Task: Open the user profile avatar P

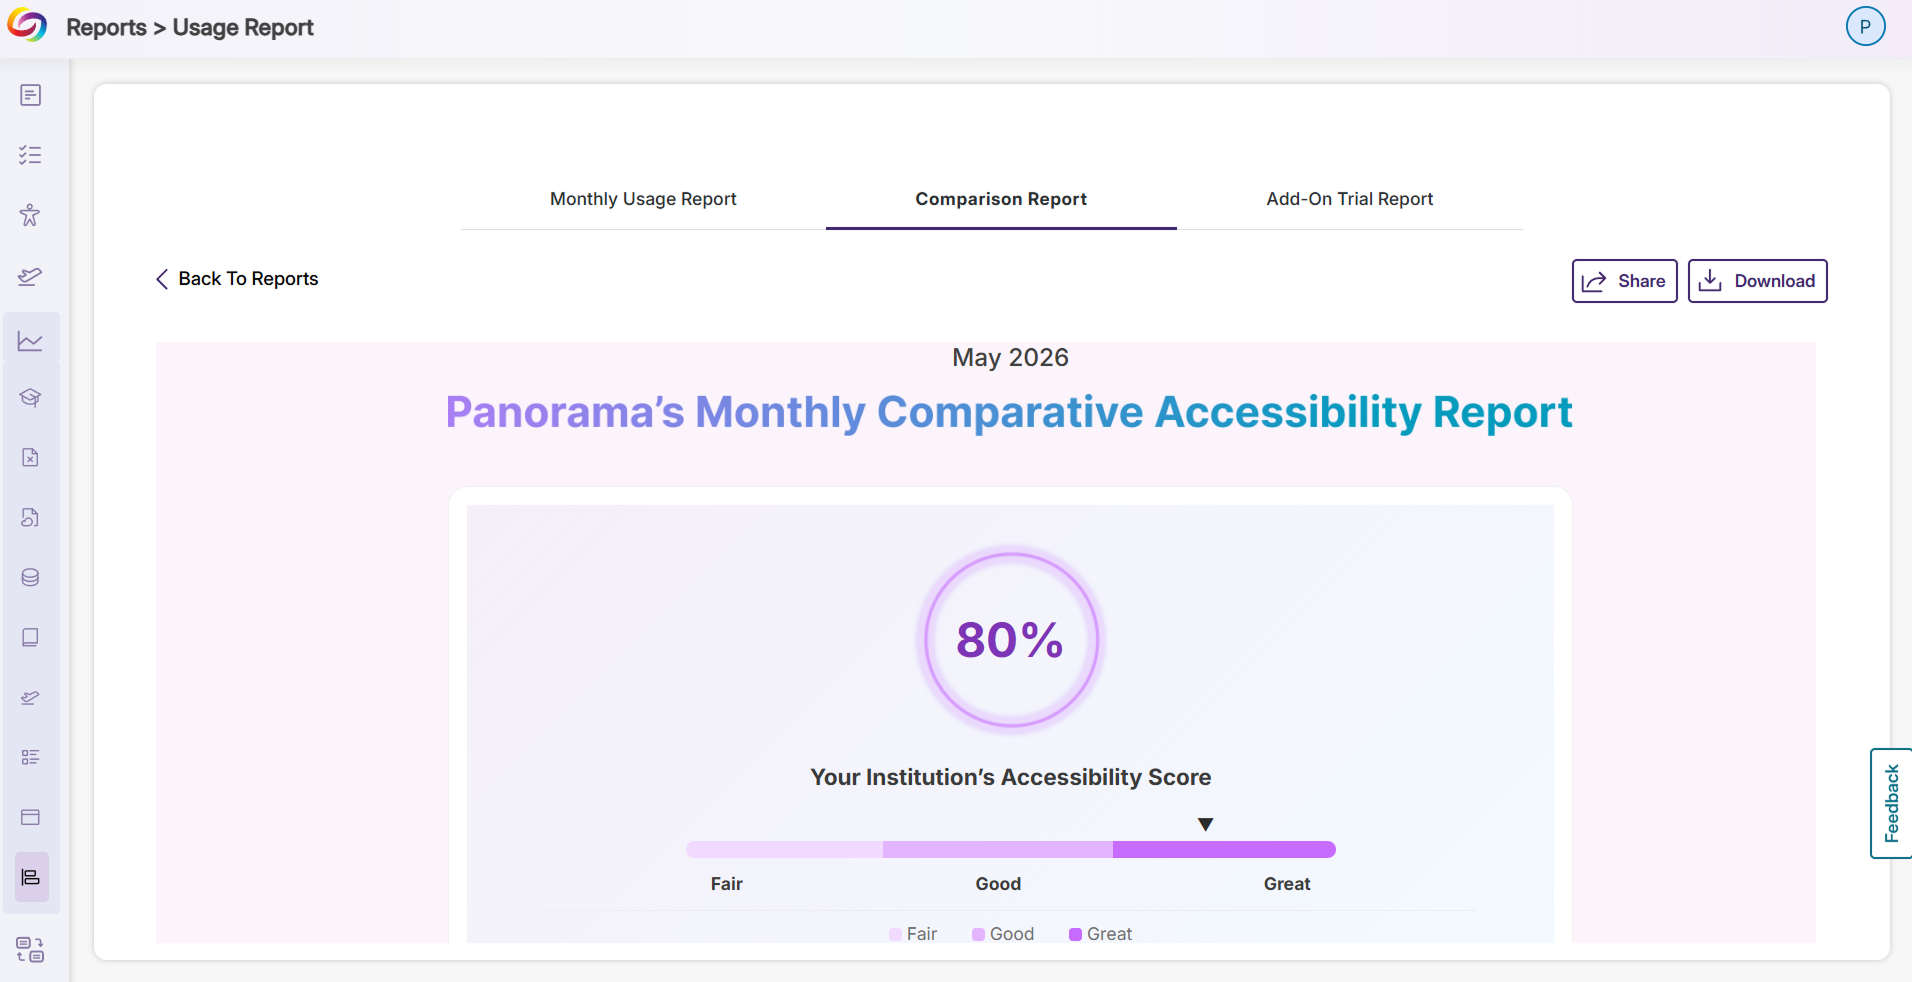Action: click(x=1865, y=27)
